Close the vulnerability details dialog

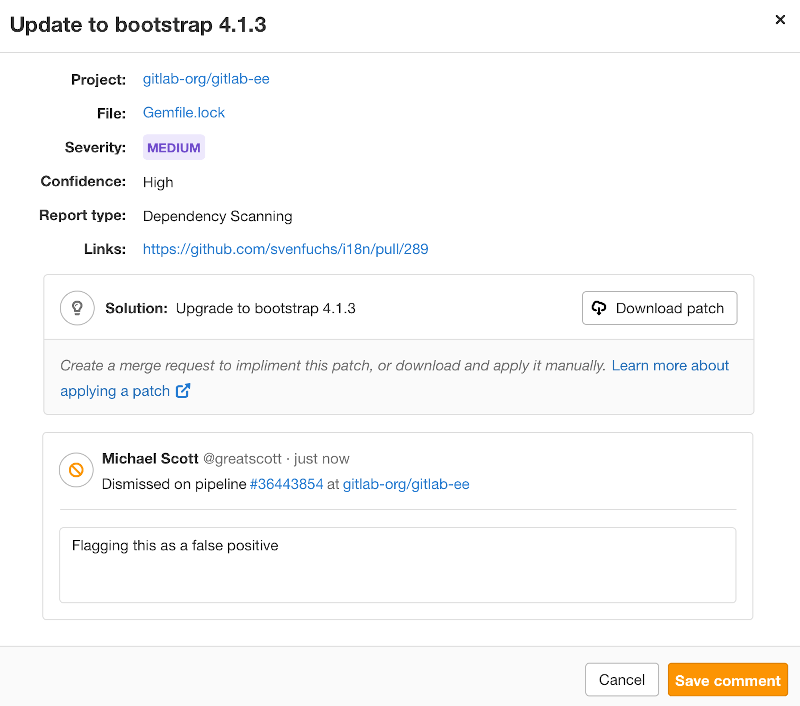[x=780, y=20]
